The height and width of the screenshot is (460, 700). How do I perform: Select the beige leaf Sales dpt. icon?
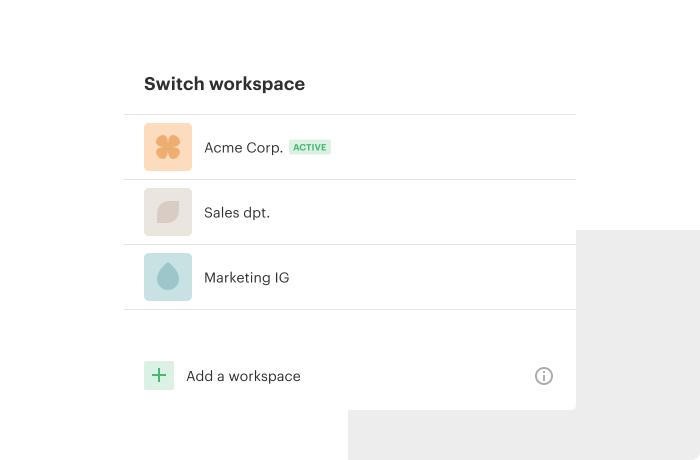click(168, 212)
